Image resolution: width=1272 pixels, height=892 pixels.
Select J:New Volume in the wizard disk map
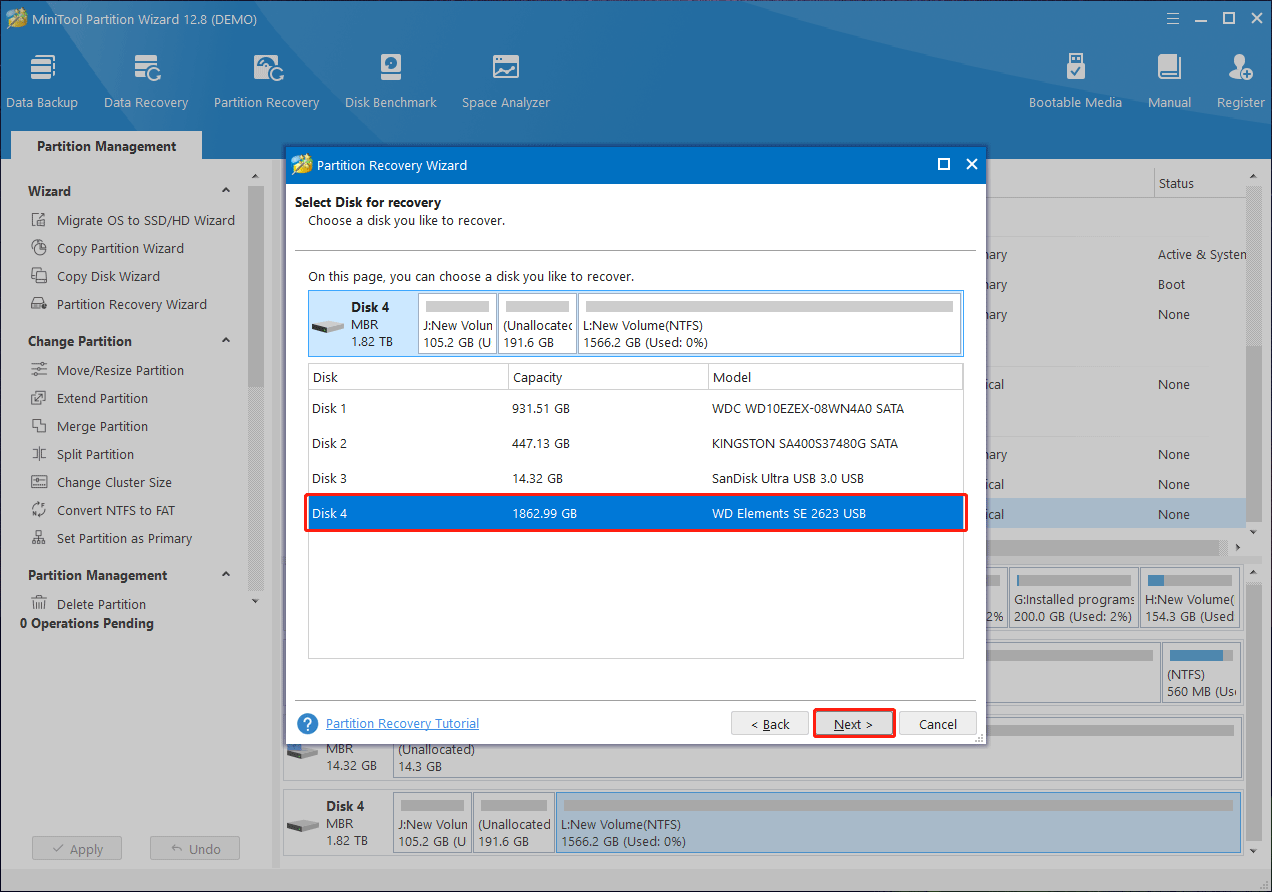coord(457,324)
